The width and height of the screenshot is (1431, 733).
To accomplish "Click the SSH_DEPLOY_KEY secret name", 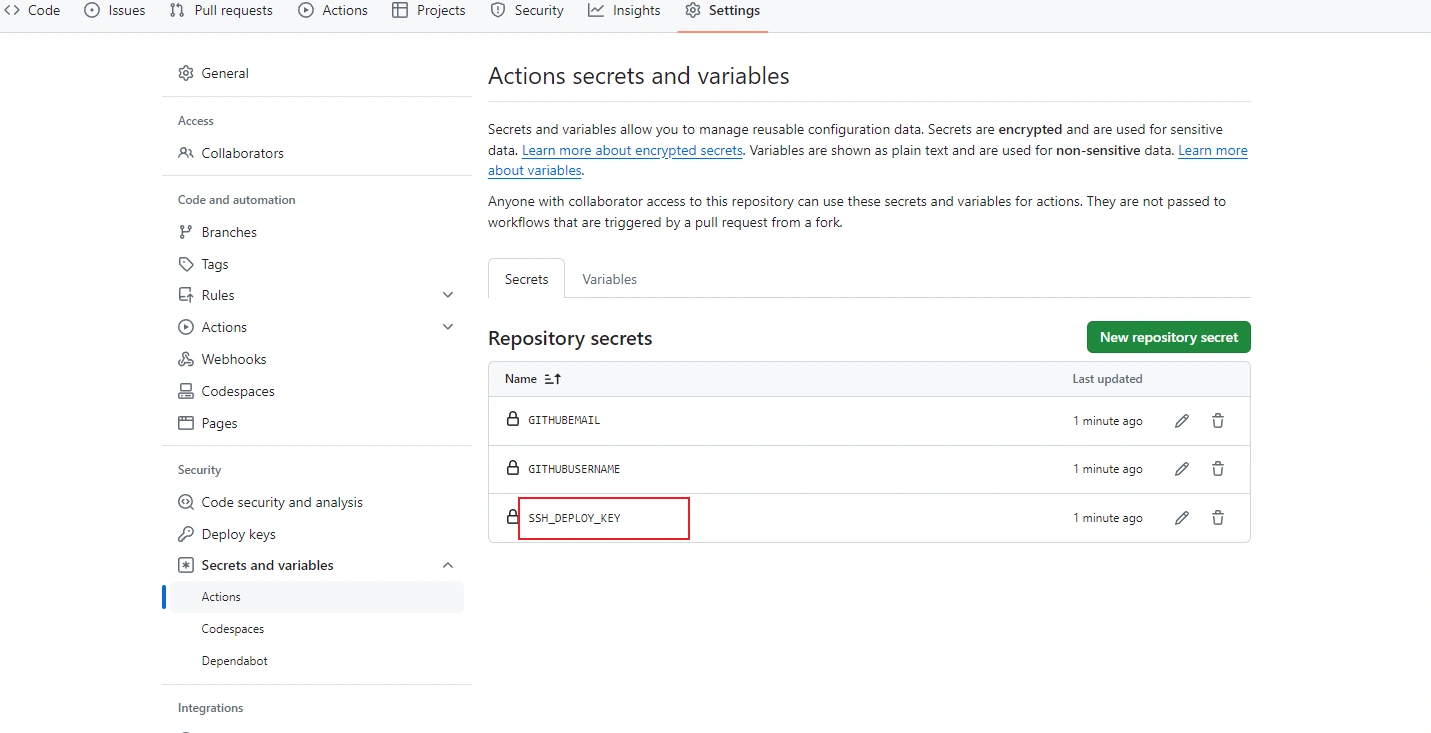I will [574, 518].
